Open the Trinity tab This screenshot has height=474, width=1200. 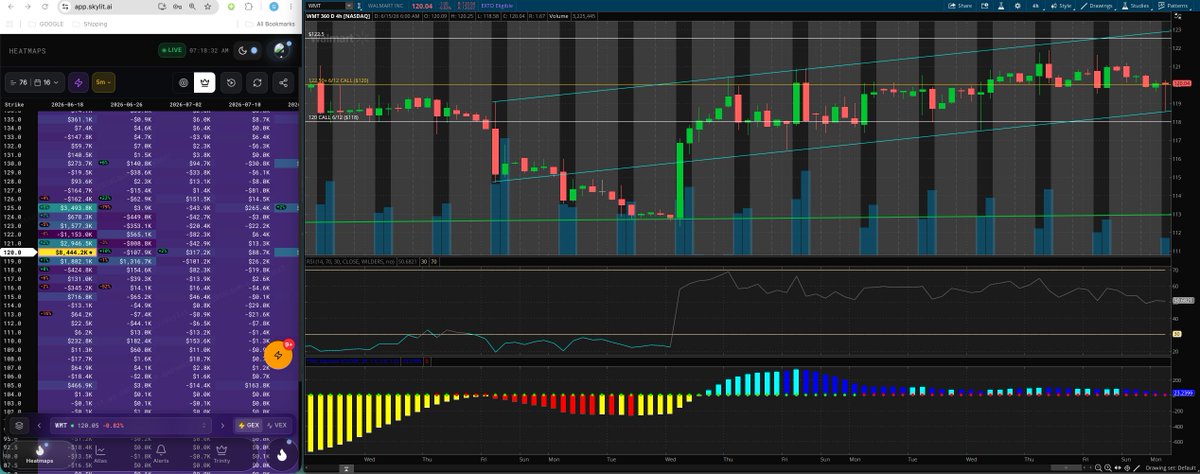tap(221, 455)
